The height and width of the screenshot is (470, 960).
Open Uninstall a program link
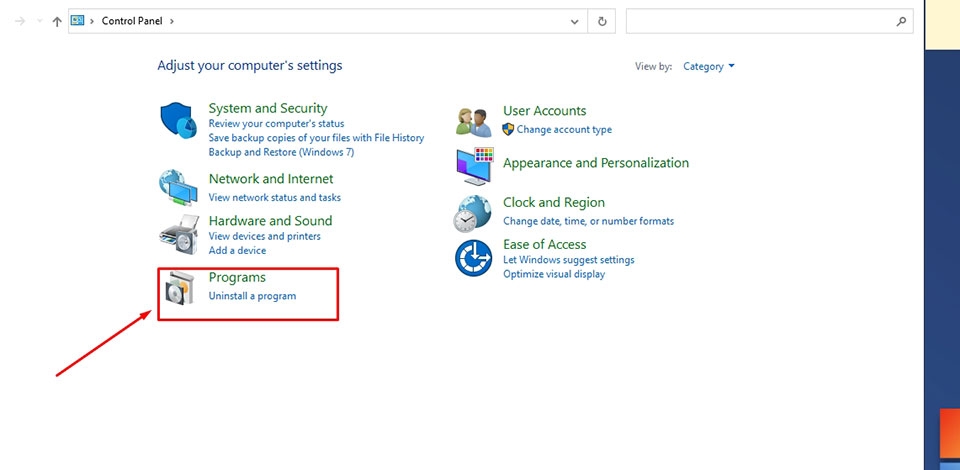pos(252,296)
